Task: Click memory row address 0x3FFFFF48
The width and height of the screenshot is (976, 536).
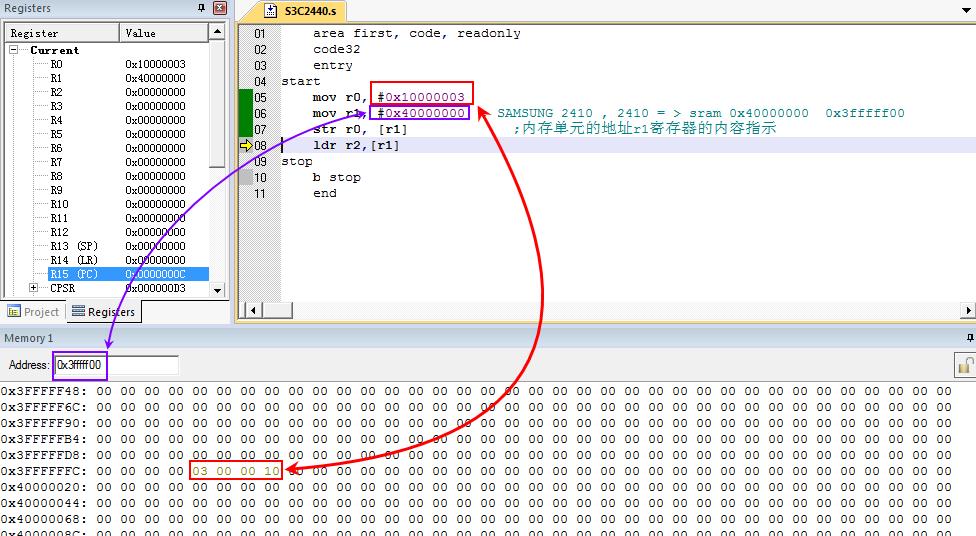Action: click(x=44, y=391)
